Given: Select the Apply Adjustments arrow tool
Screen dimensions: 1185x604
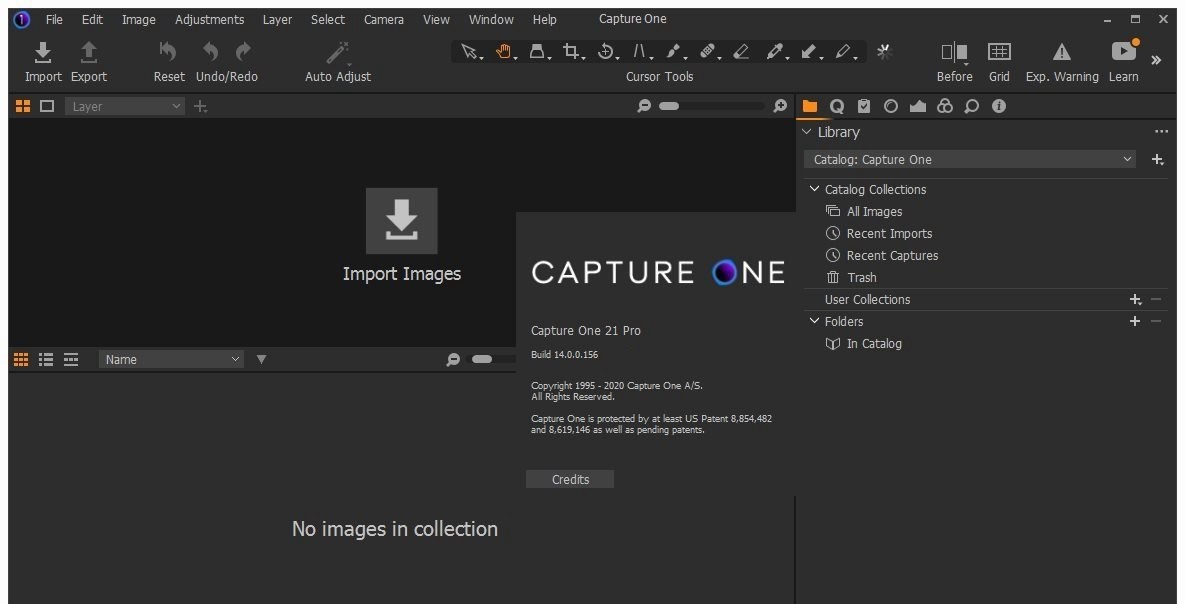Looking at the screenshot, I should (809, 51).
